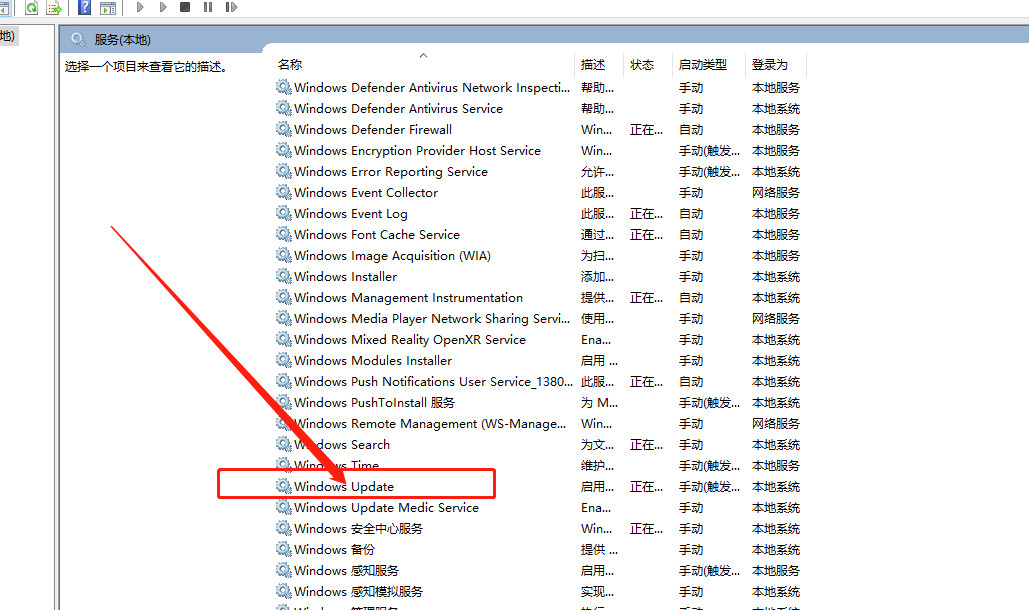1029x610 pixels.
Task: Click gear icon beside Windows Update
Action: [x=284, y=486]
